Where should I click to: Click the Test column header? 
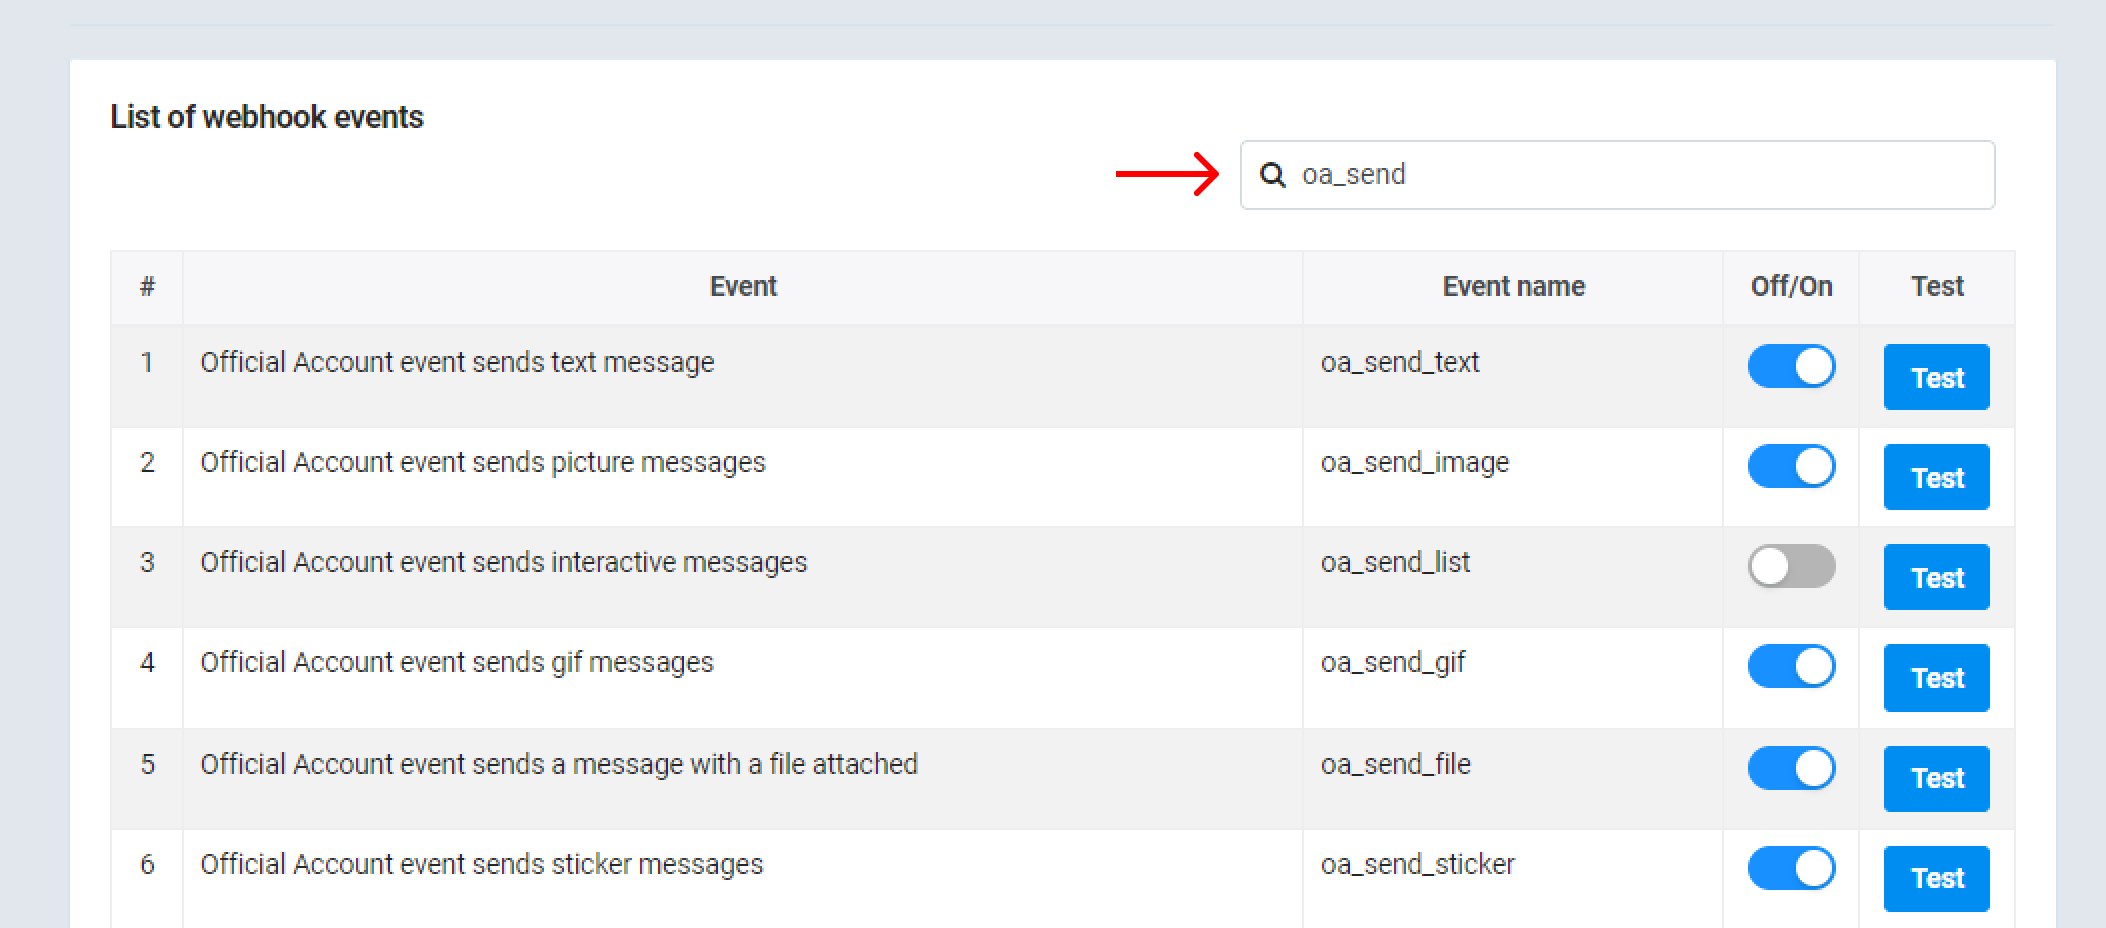[x=1937, y=287]
